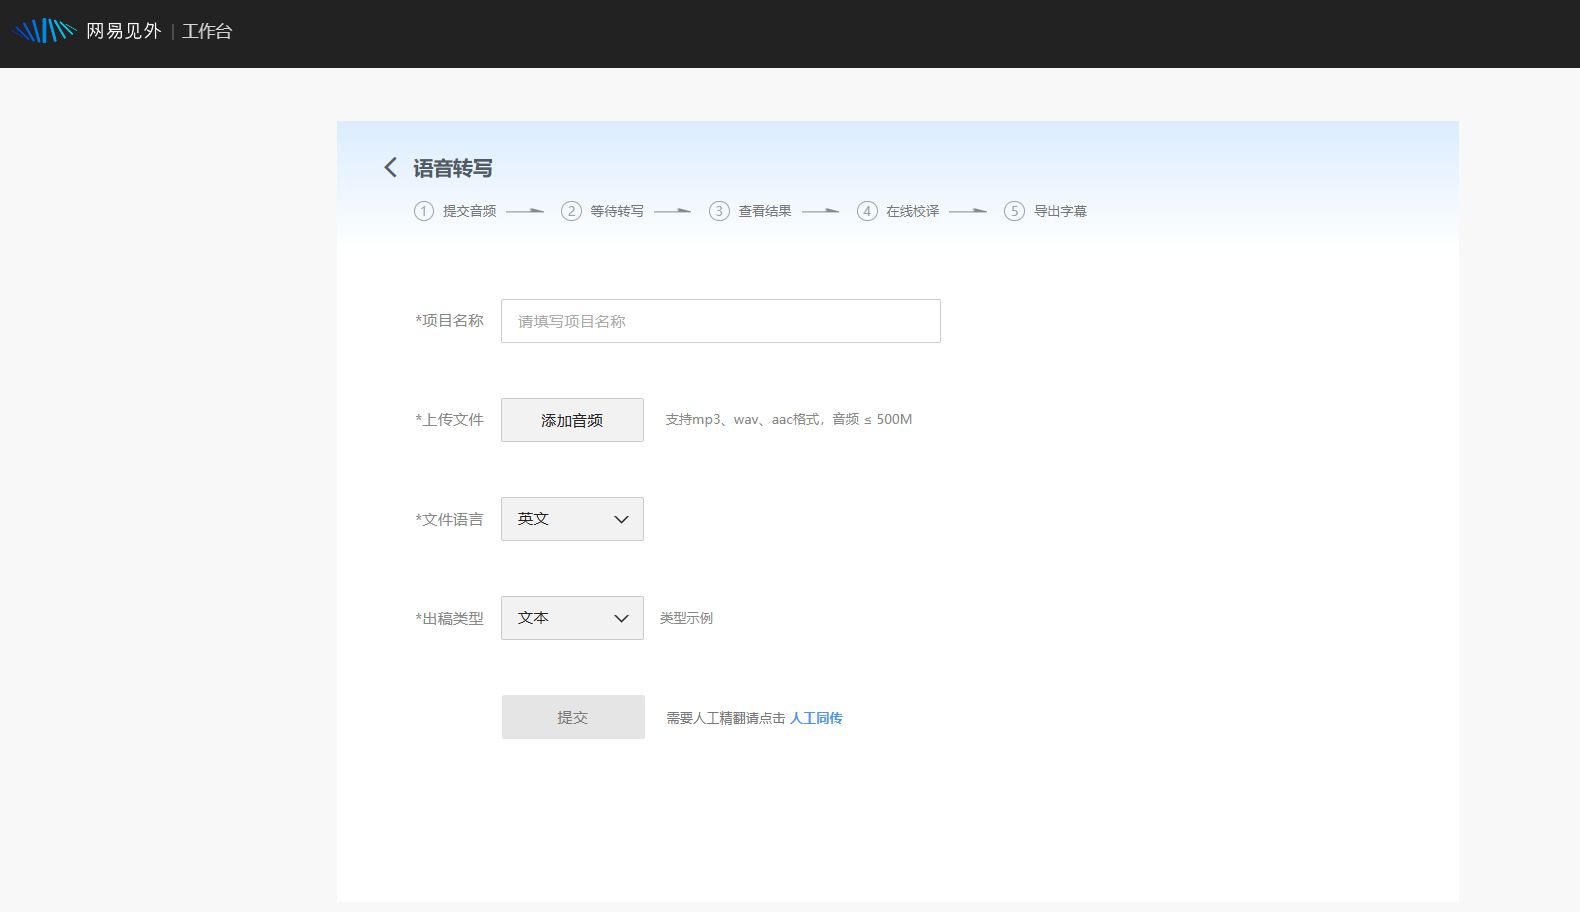Open the 类型示例 link
This screenshot has width=1580, height=912.
click(686, 618)
